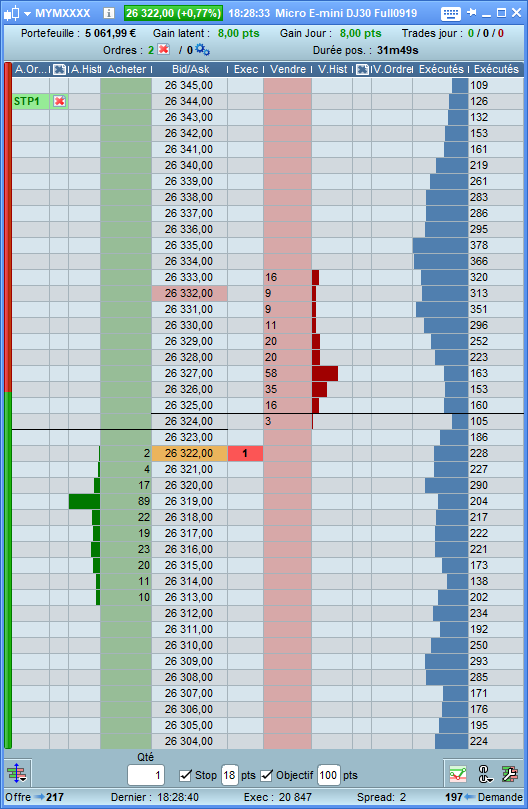528x809 pixels.
Task: Click the Stop points field showing 18
Action: click(229, 775)
